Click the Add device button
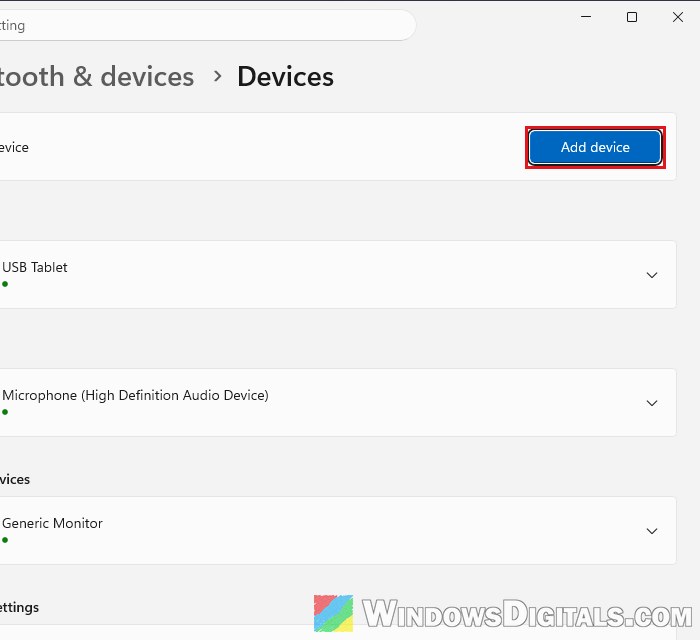Screen dimensions: 700x640 (595, 147)
